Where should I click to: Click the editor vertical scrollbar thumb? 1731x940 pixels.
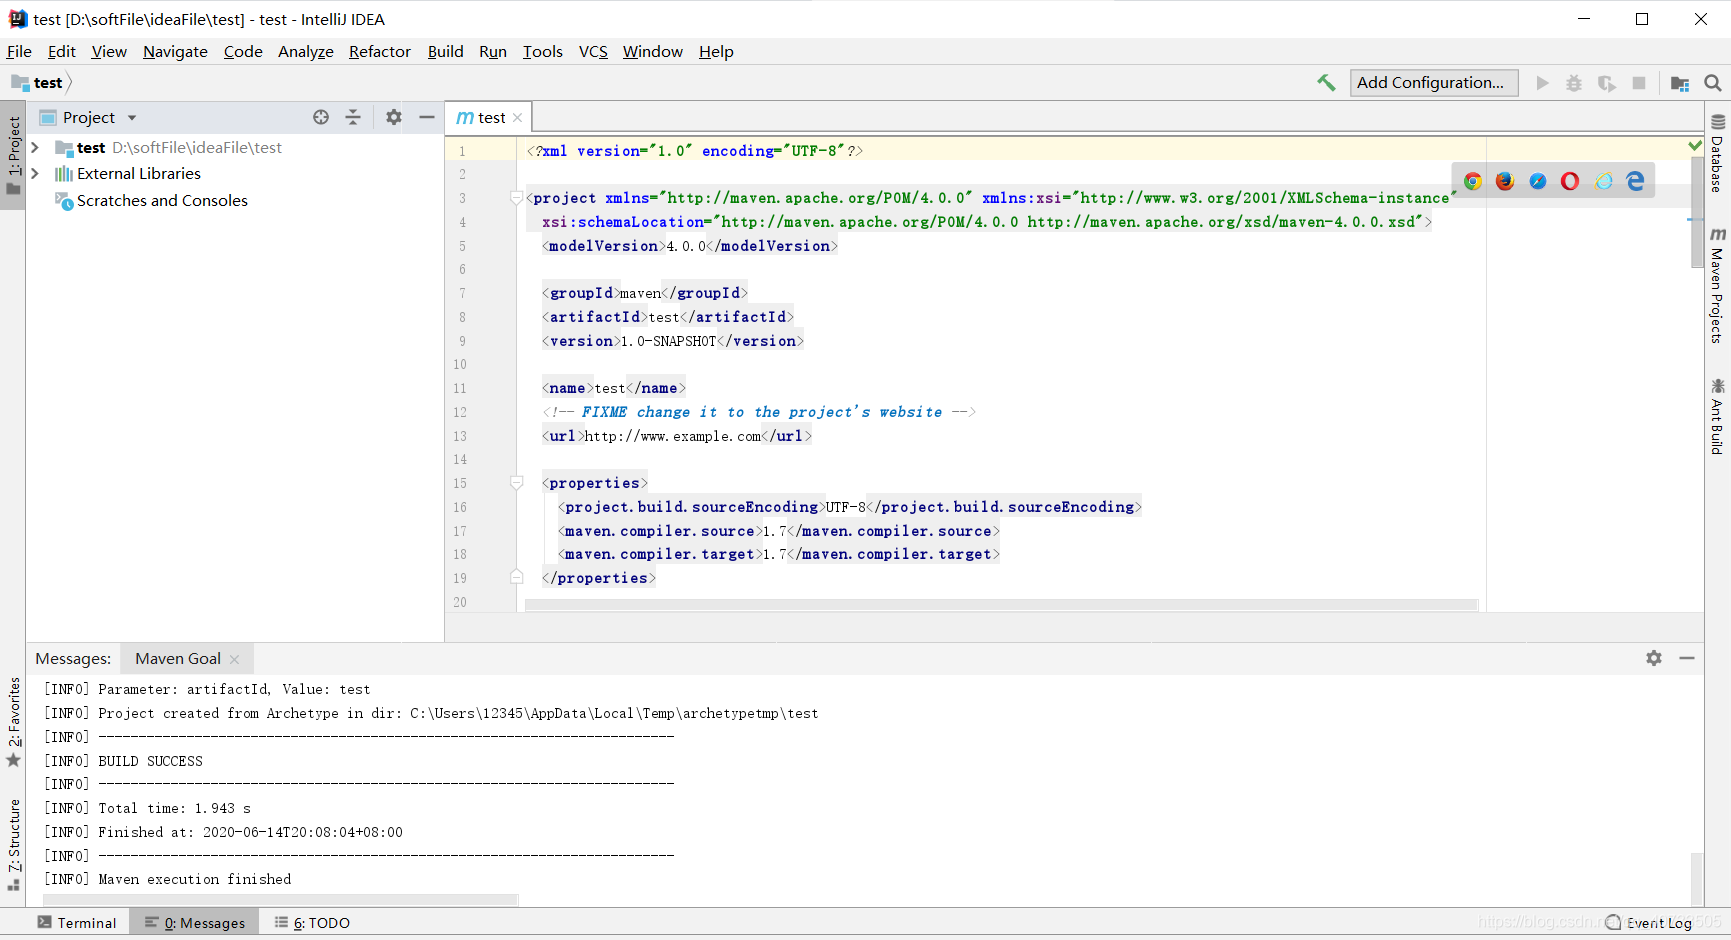click(x=1696, y=212)
